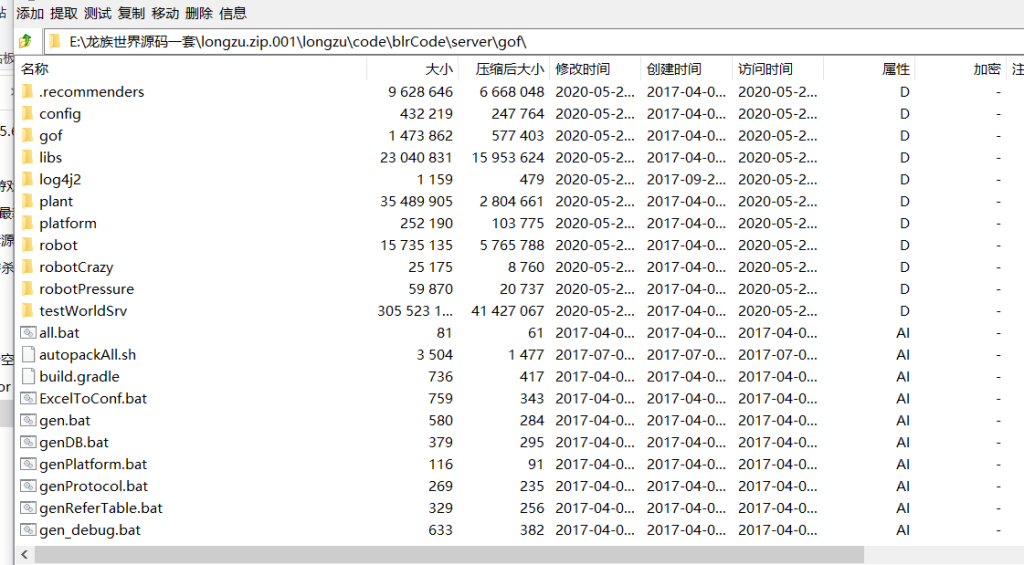The height and width of the screenshot is (565, 1024).
Task: Select the config folder icon
Action: [x=27, y=114]
